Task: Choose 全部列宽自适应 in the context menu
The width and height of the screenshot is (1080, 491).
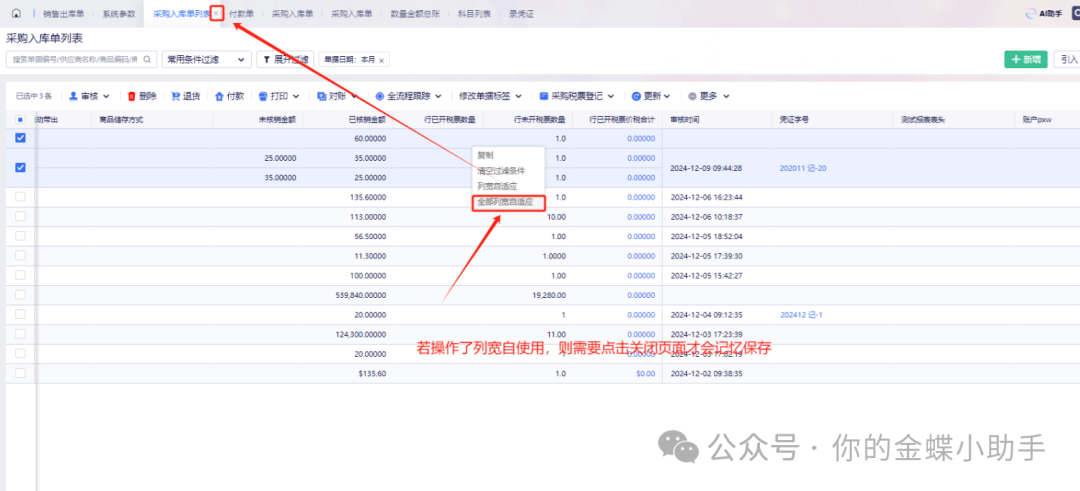Action: pos(508,202)
